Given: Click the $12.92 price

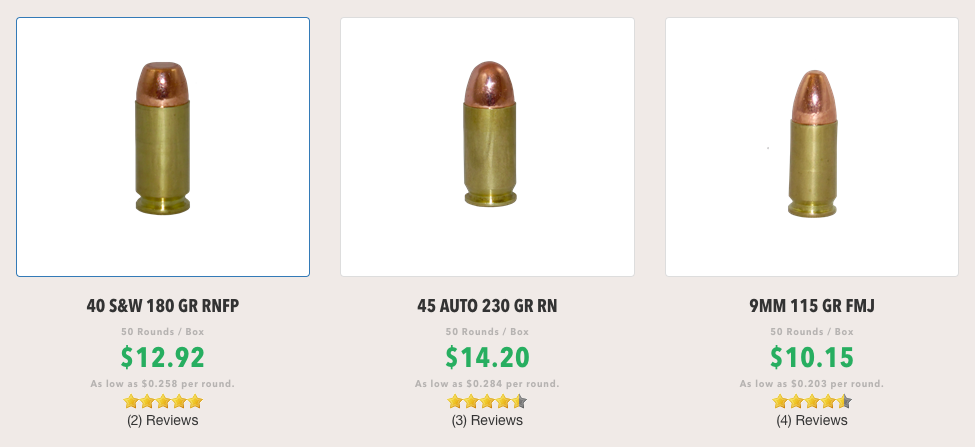Looking at the screenshot, I should [x=163, y=357].
